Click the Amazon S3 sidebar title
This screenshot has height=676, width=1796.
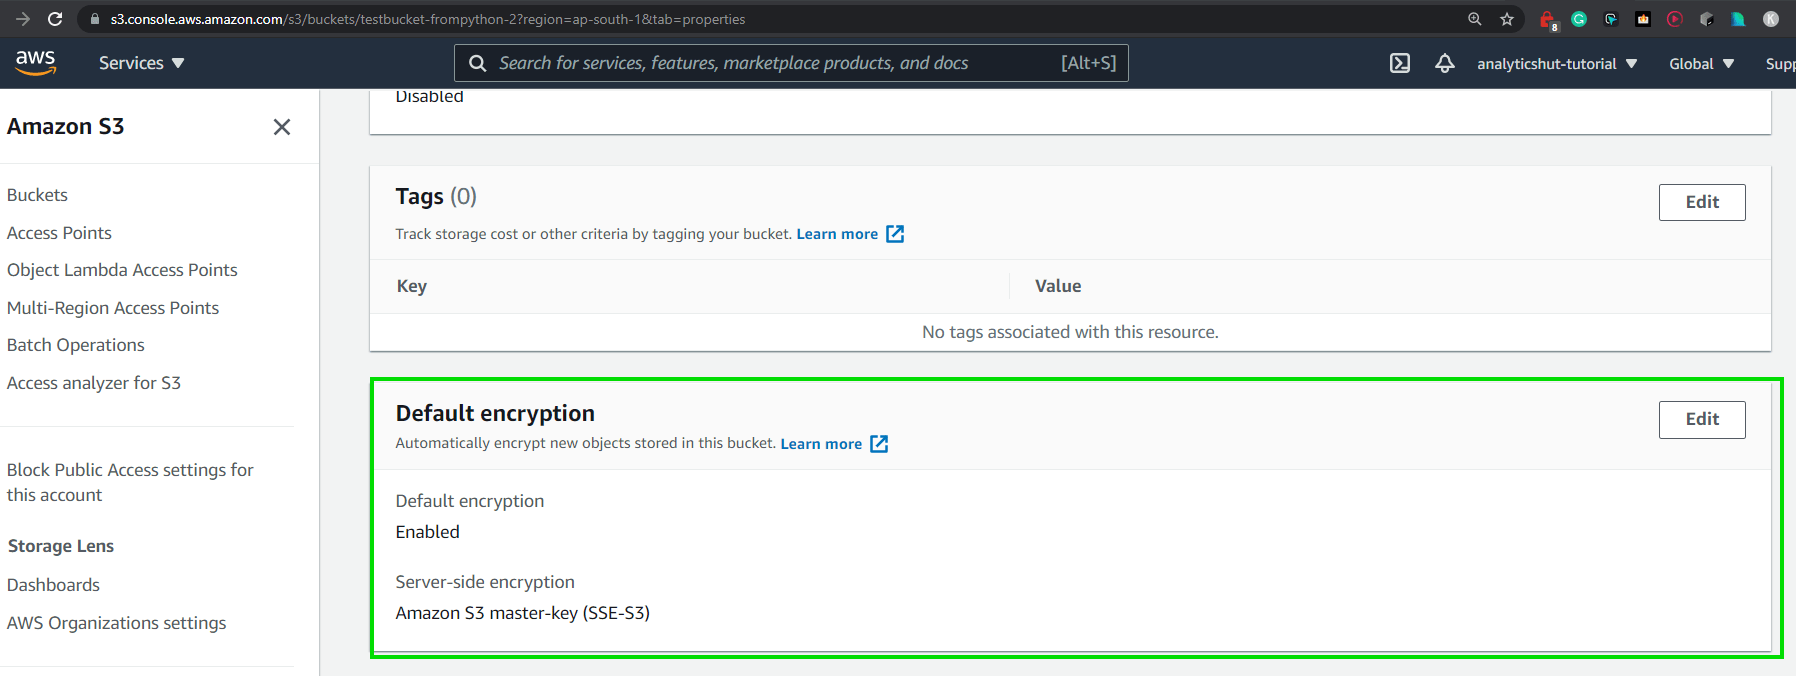(66, 126)
